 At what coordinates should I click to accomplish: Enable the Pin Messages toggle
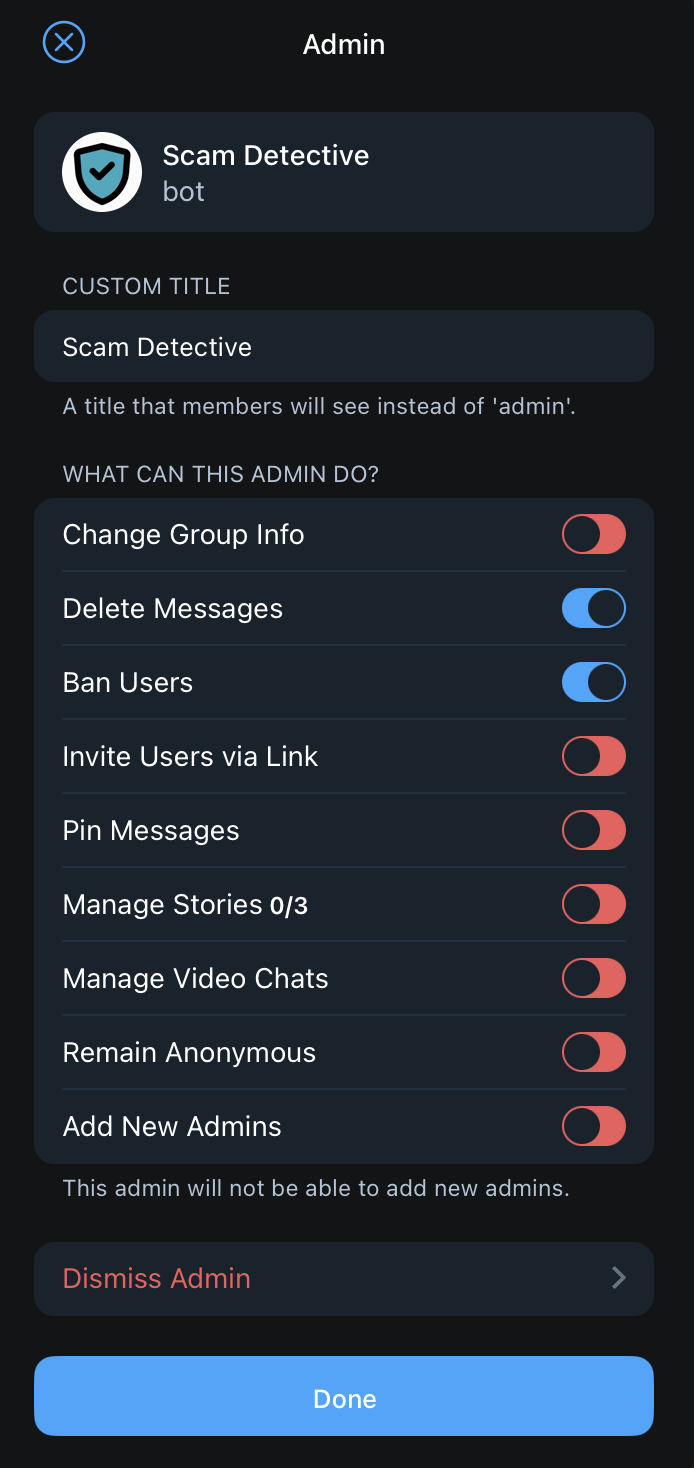coord(593,830)
